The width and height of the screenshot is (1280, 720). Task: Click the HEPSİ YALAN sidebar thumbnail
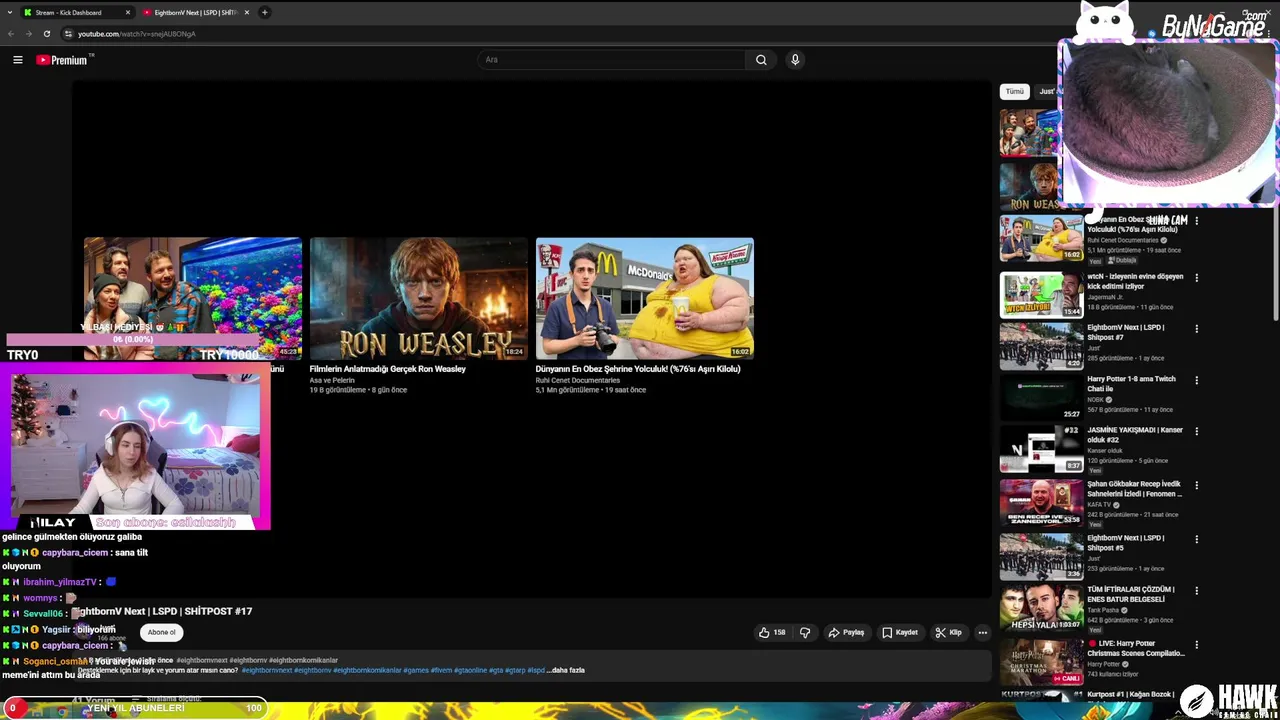[x=1041, y=608]
